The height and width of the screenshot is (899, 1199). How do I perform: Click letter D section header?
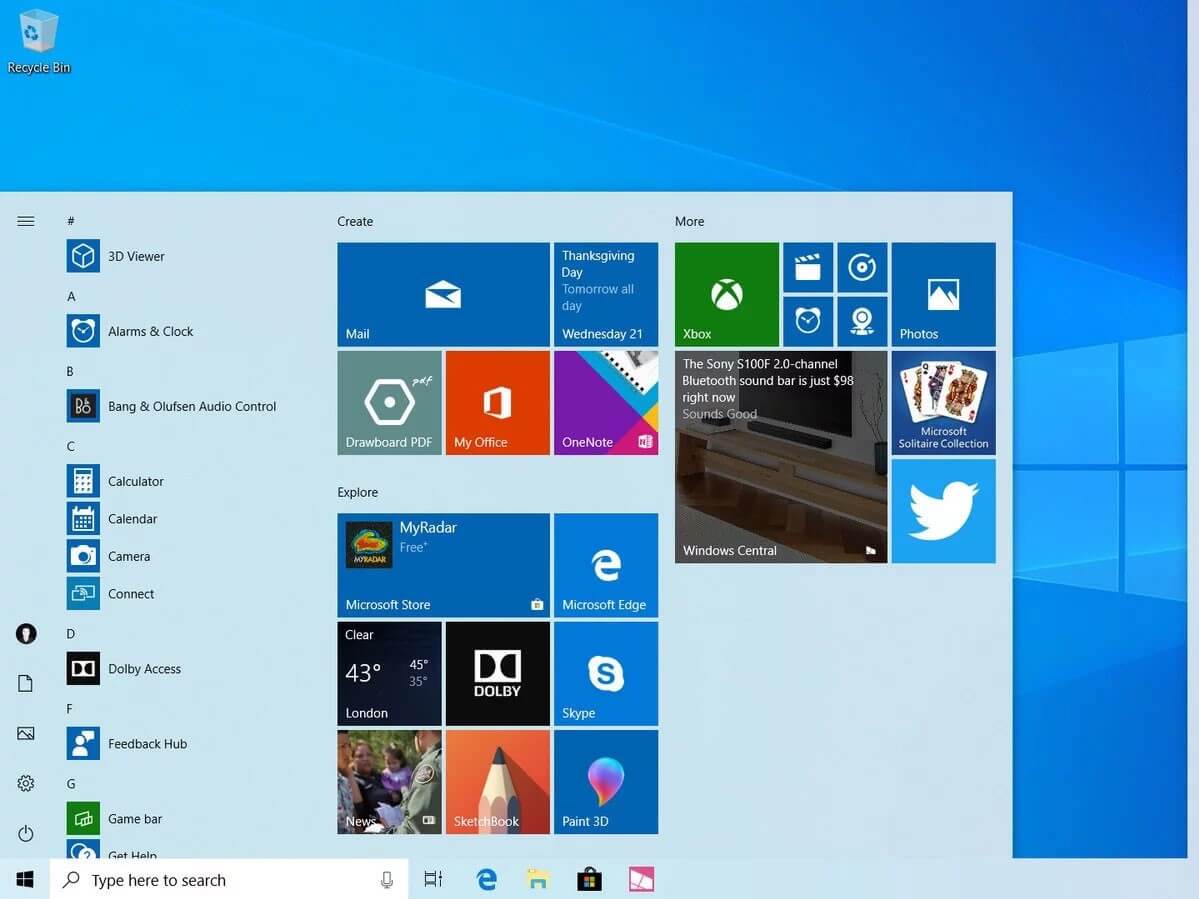pyautogui.click(x=70, y=633)
